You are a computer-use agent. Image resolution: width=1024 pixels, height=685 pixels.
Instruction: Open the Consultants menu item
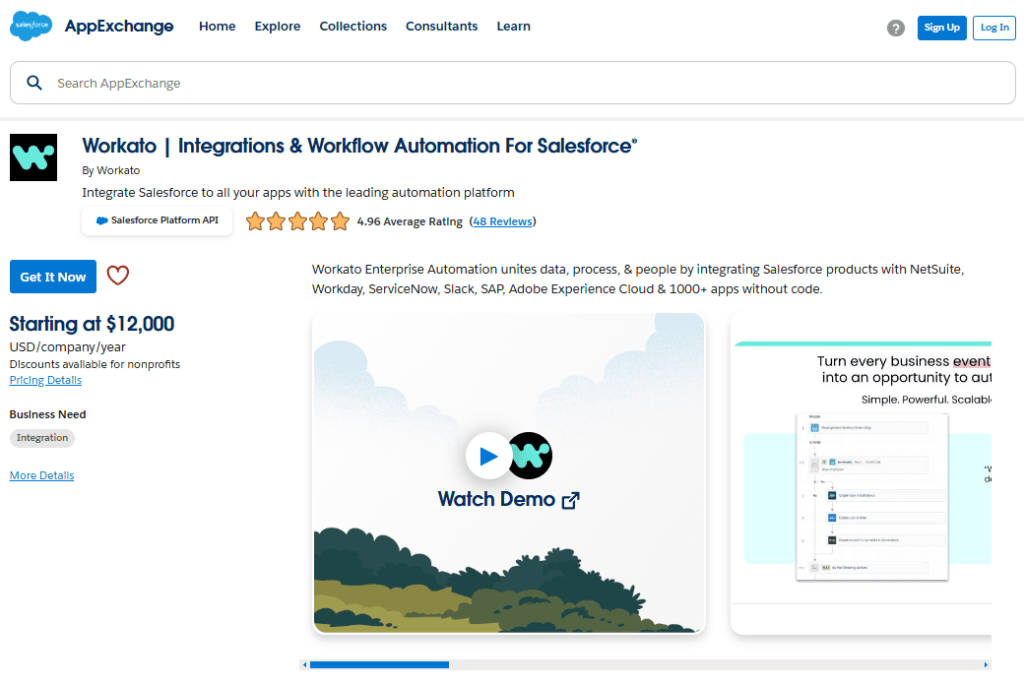(x=441, y=26)
